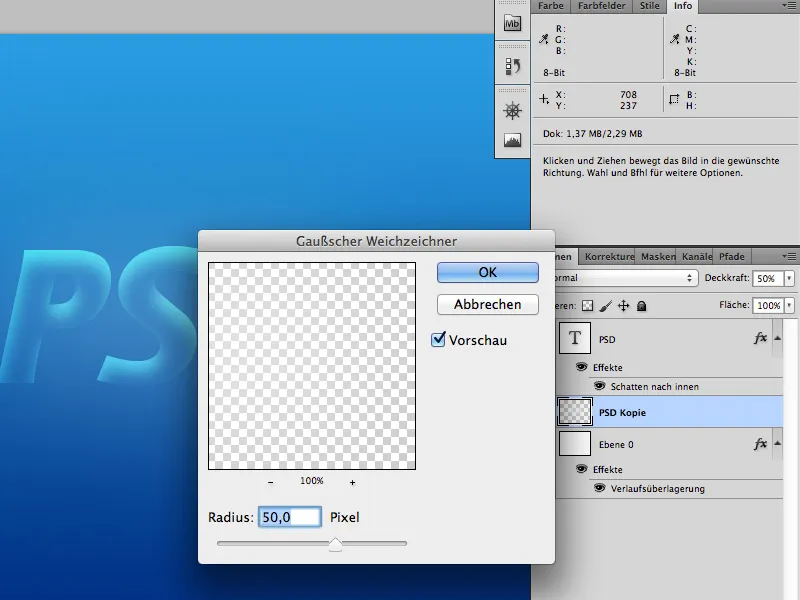The width and height of the screenshot is (800, 600).
Task: Switch to the Farbe tab
Action: click(x=551, y=6)
